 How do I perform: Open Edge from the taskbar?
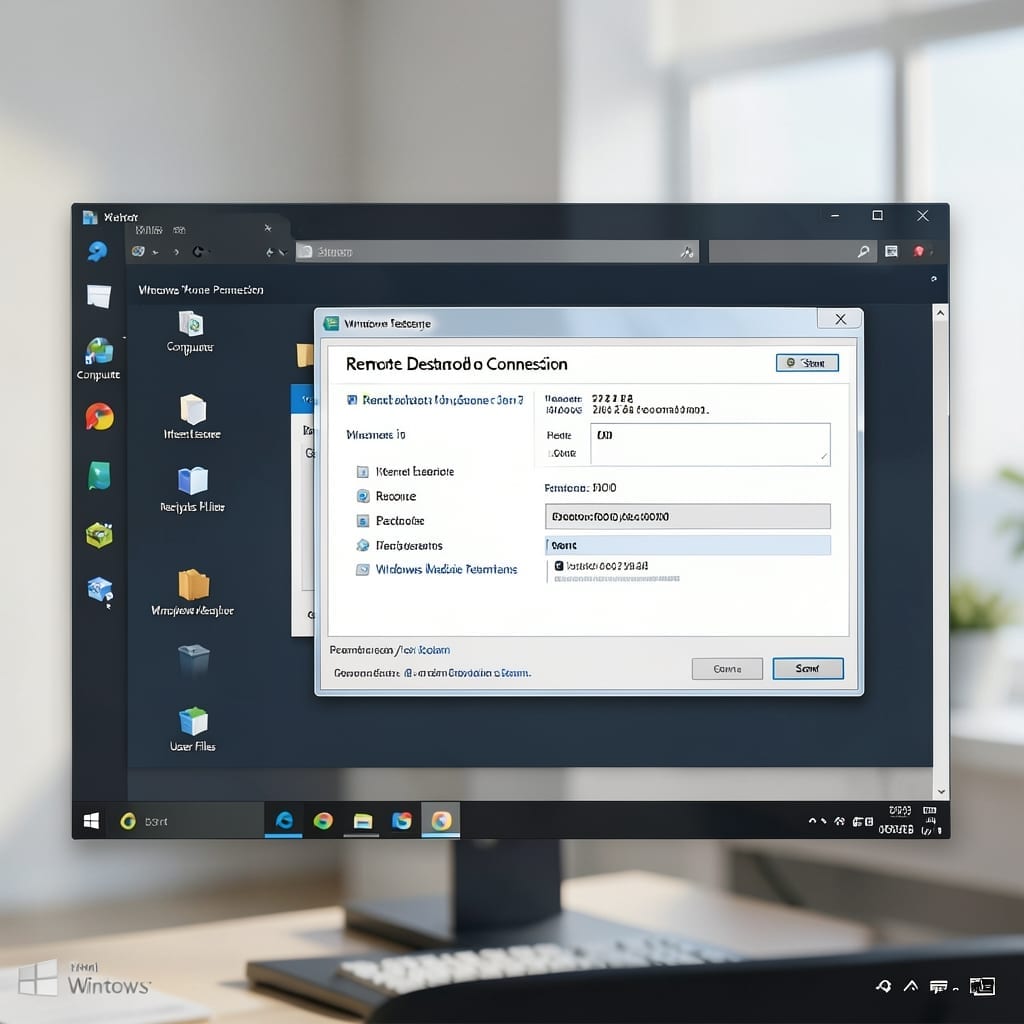[284, 820]
